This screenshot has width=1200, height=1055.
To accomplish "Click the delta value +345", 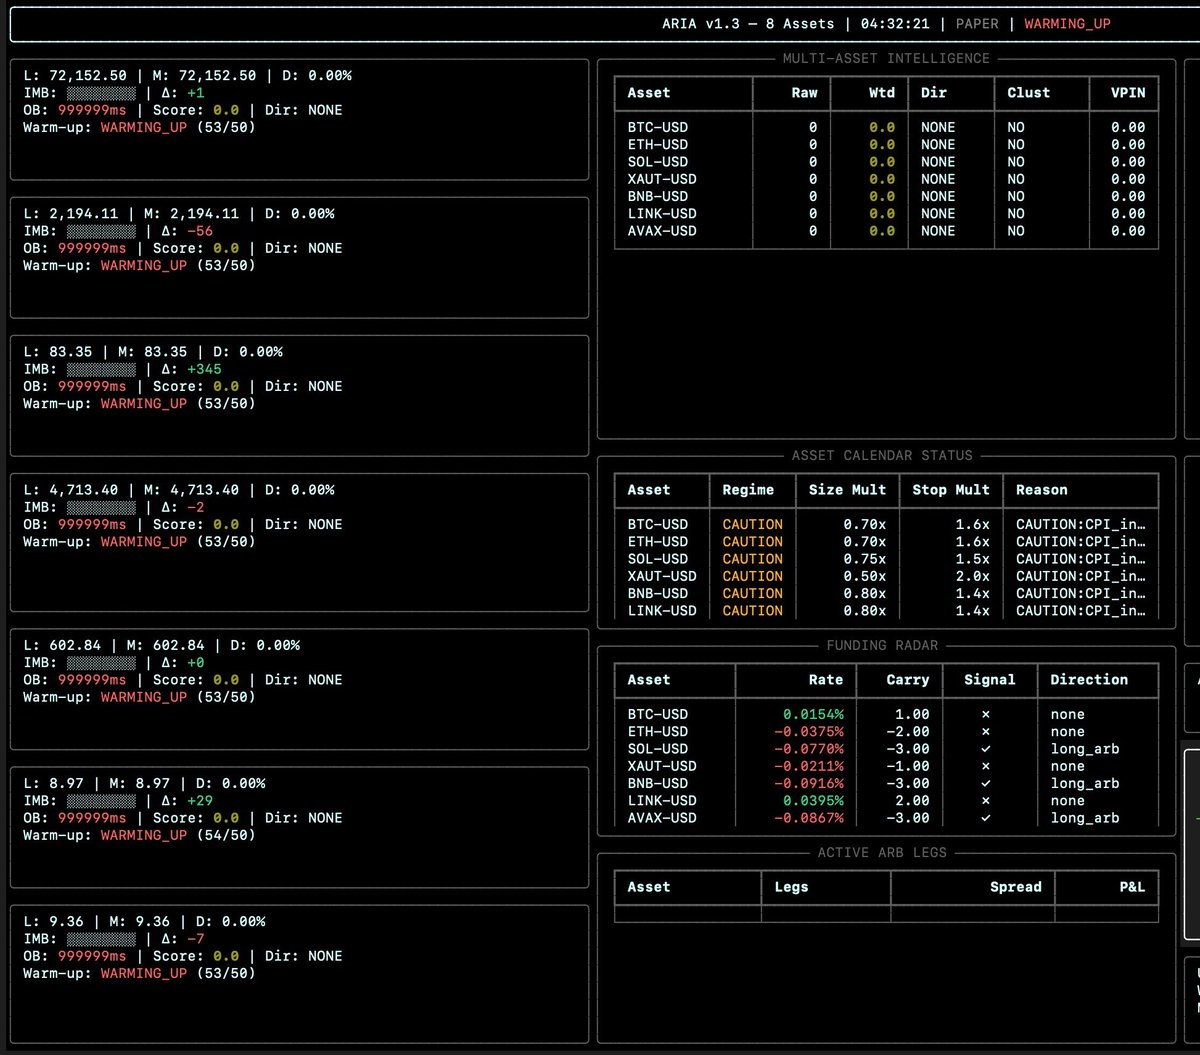I will tap(204, 369).
